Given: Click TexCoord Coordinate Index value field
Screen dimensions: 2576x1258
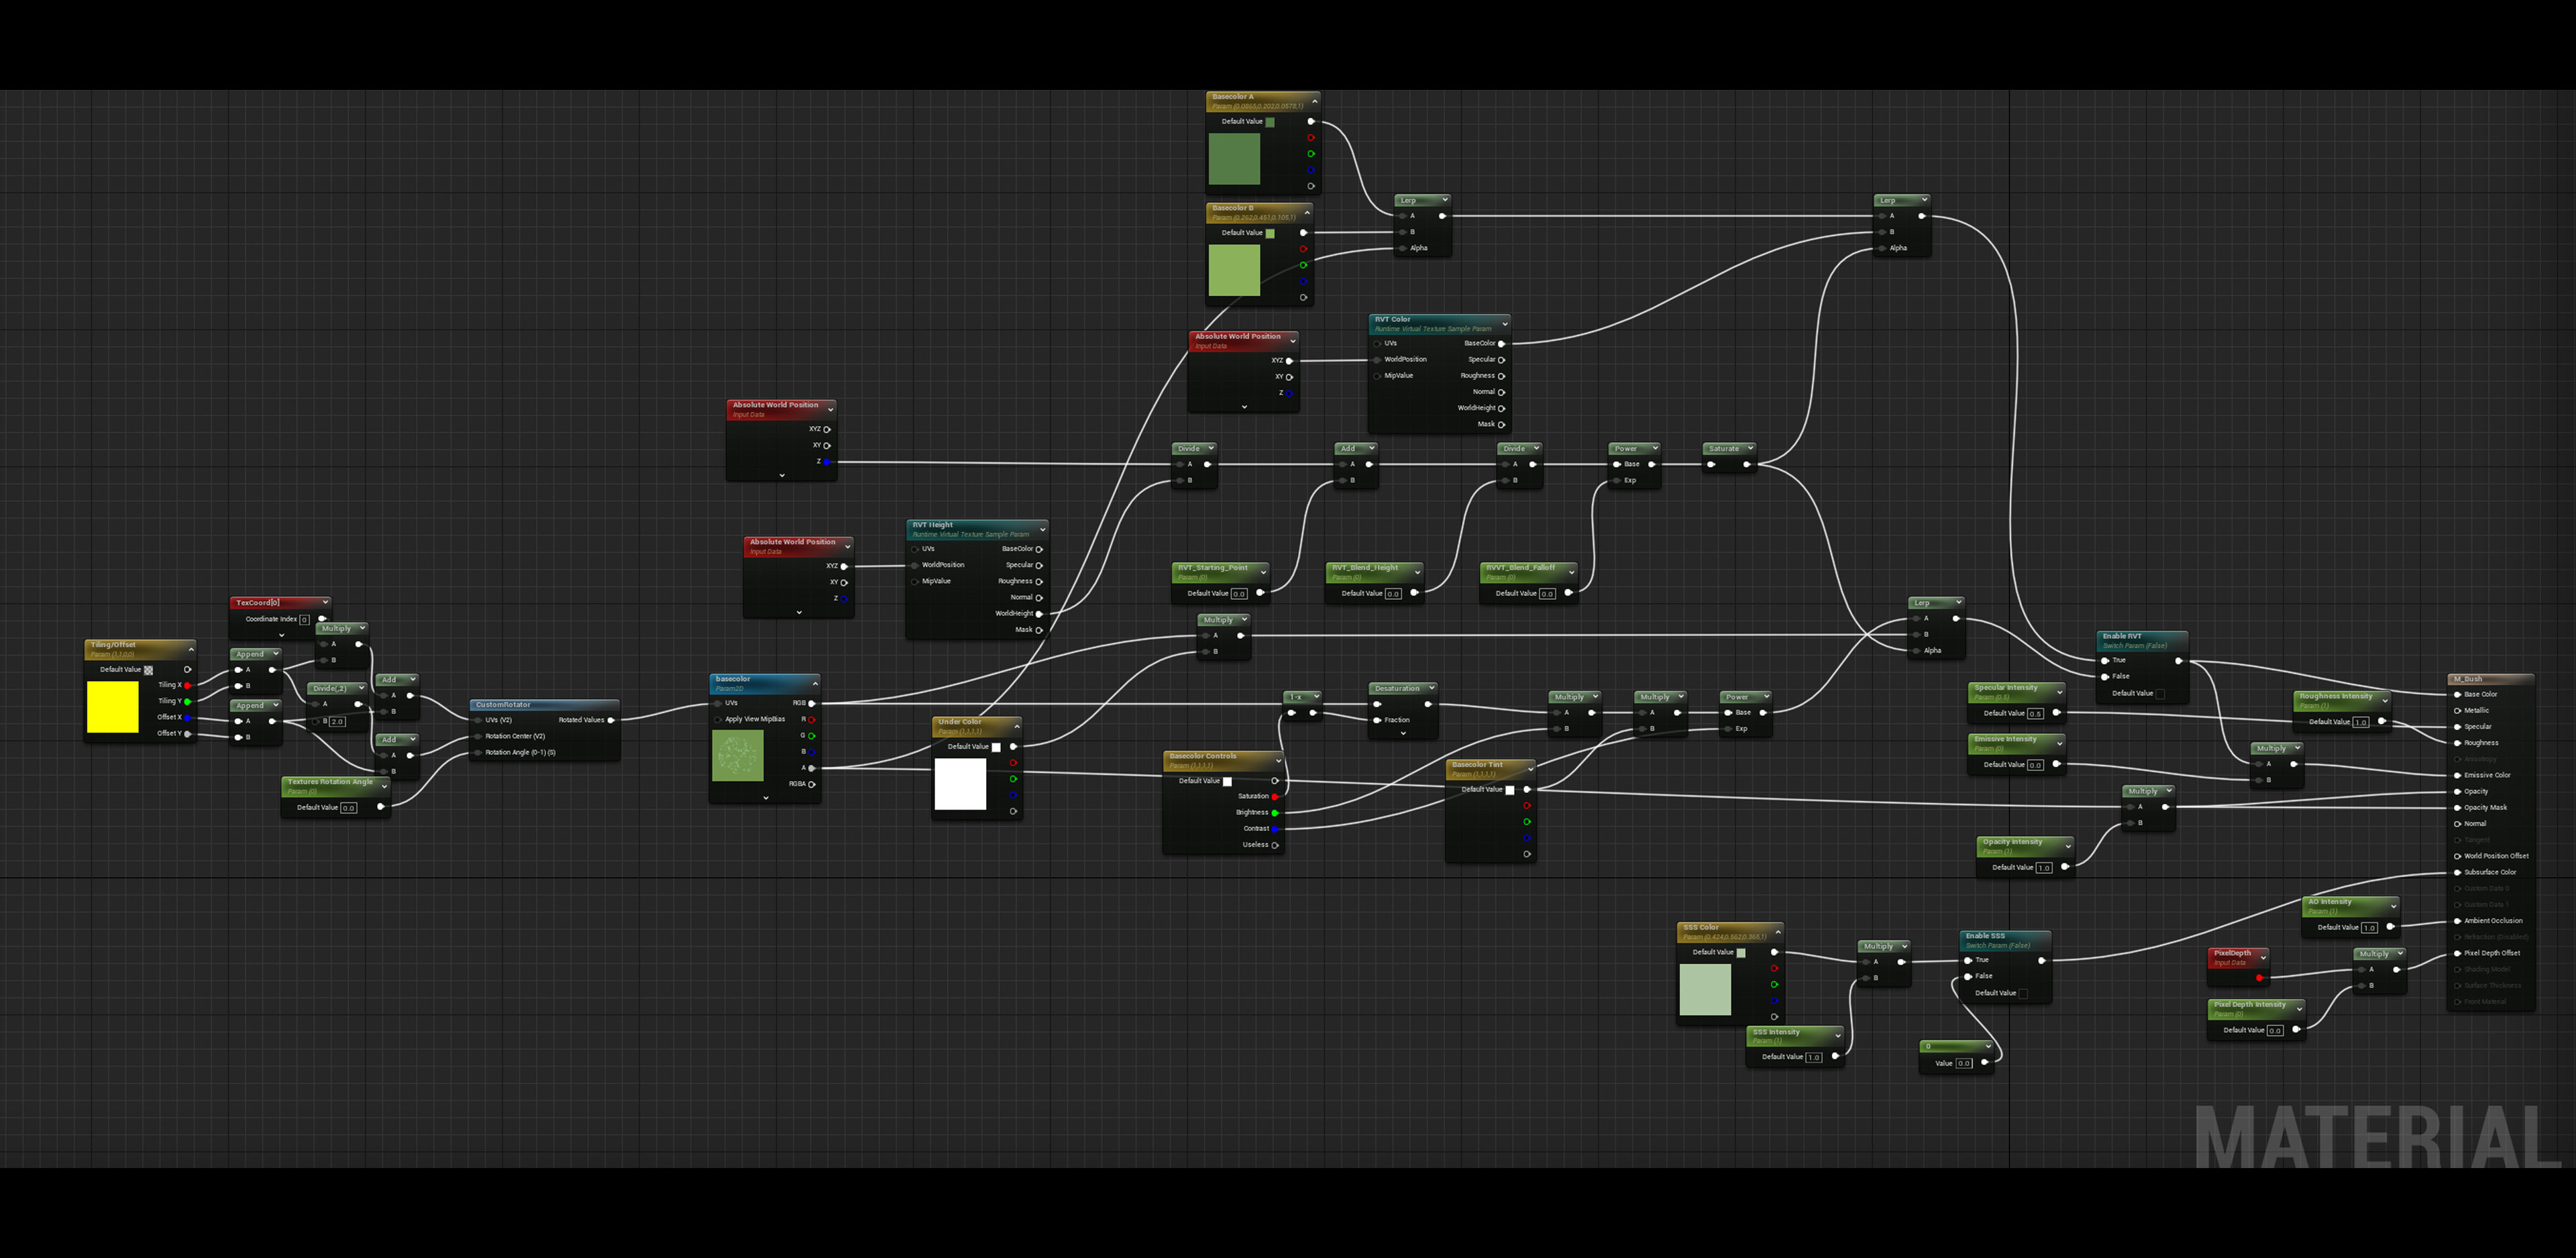Looking at the screenshot, I should click(305, 620).
